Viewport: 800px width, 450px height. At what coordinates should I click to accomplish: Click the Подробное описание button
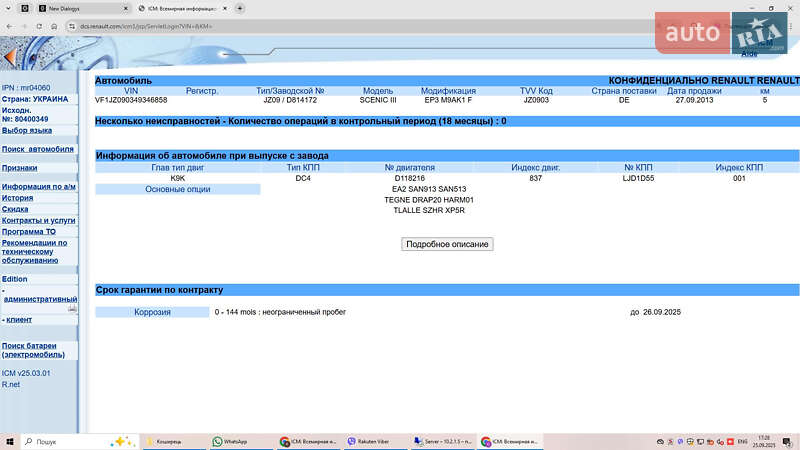(447, 244)
